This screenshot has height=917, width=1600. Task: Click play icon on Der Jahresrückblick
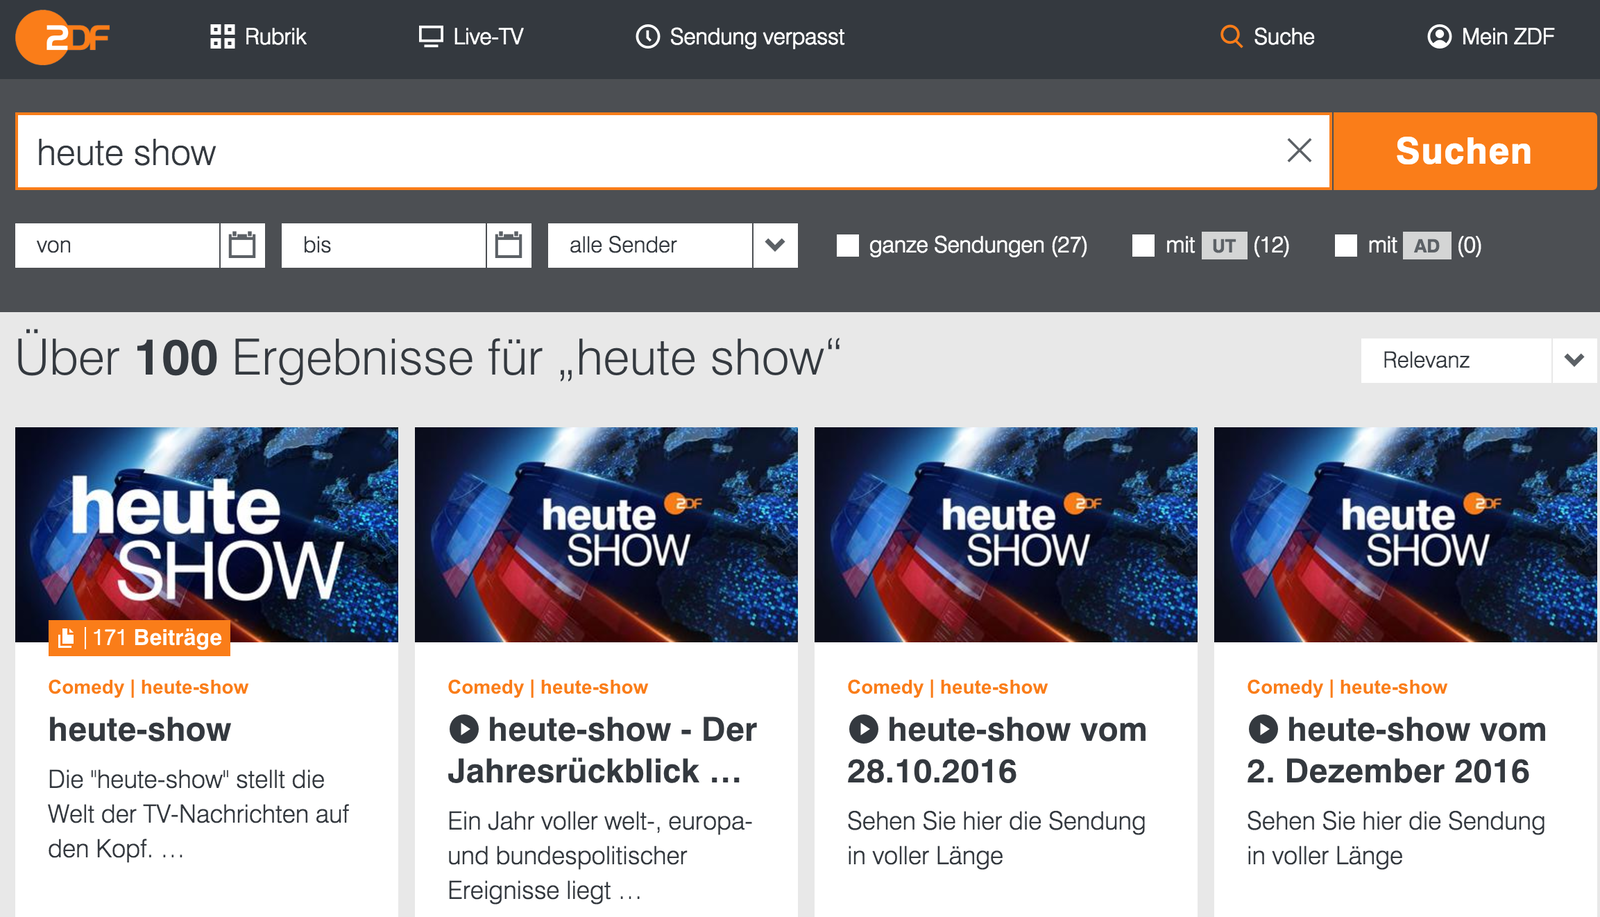pos(463,729)
